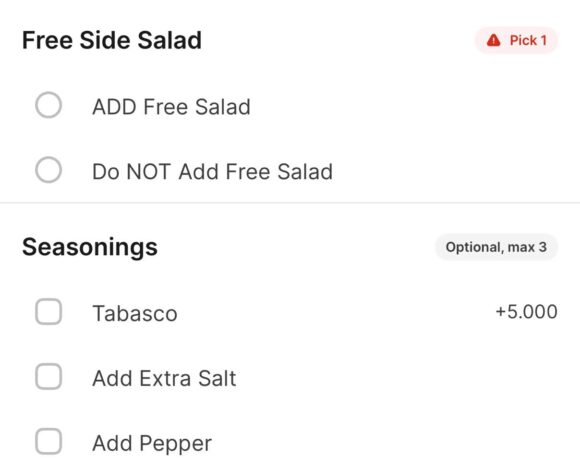Tick the Tabasco checkbox

tap(48, 312)
